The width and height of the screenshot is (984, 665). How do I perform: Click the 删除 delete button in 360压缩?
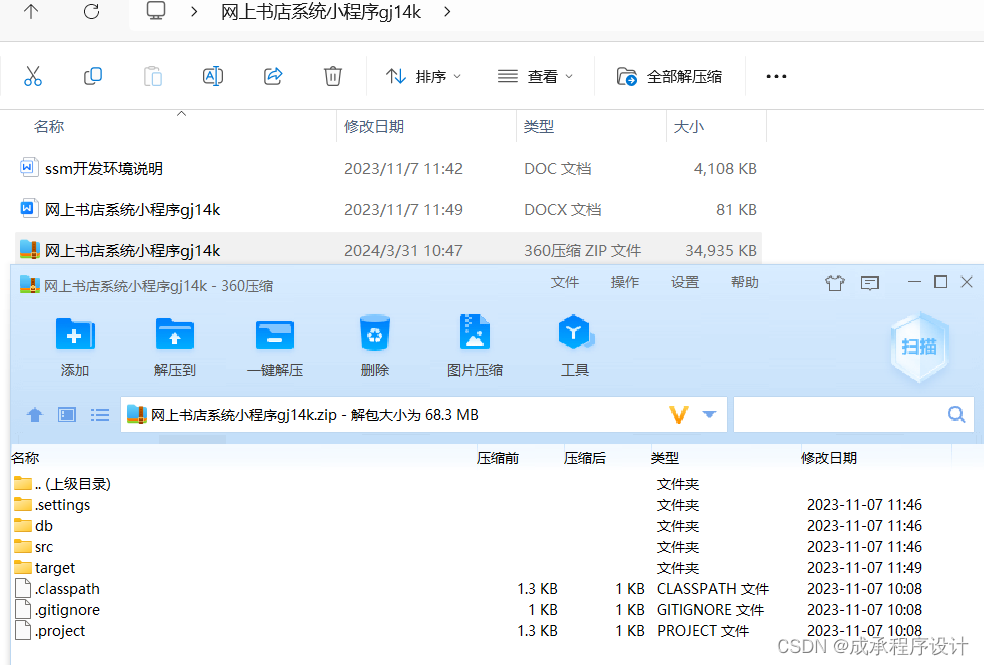(375, 346)
